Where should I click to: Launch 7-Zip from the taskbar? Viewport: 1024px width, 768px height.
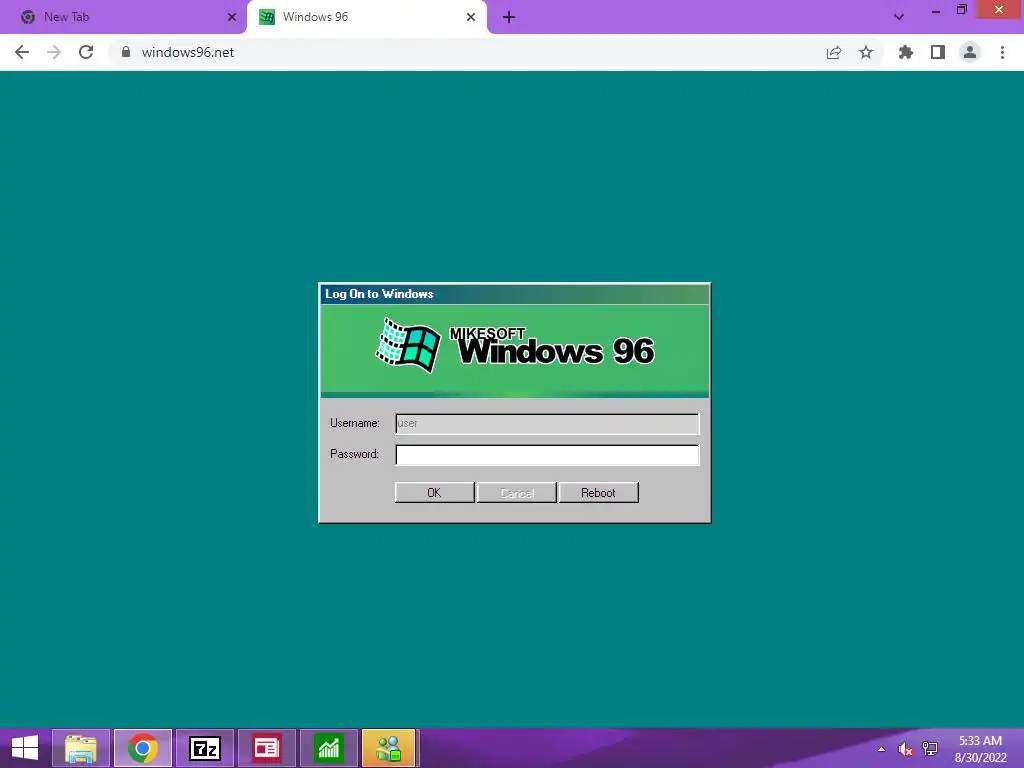point(205,748)
